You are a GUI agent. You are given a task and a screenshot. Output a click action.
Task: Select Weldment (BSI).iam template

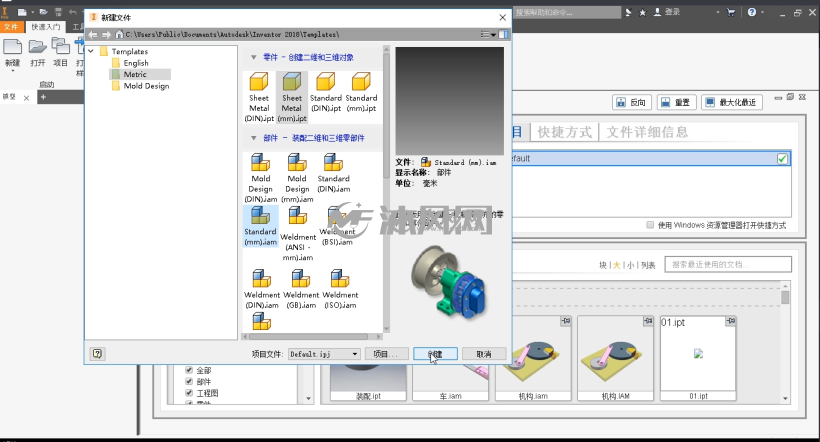(x=337, y=226)
